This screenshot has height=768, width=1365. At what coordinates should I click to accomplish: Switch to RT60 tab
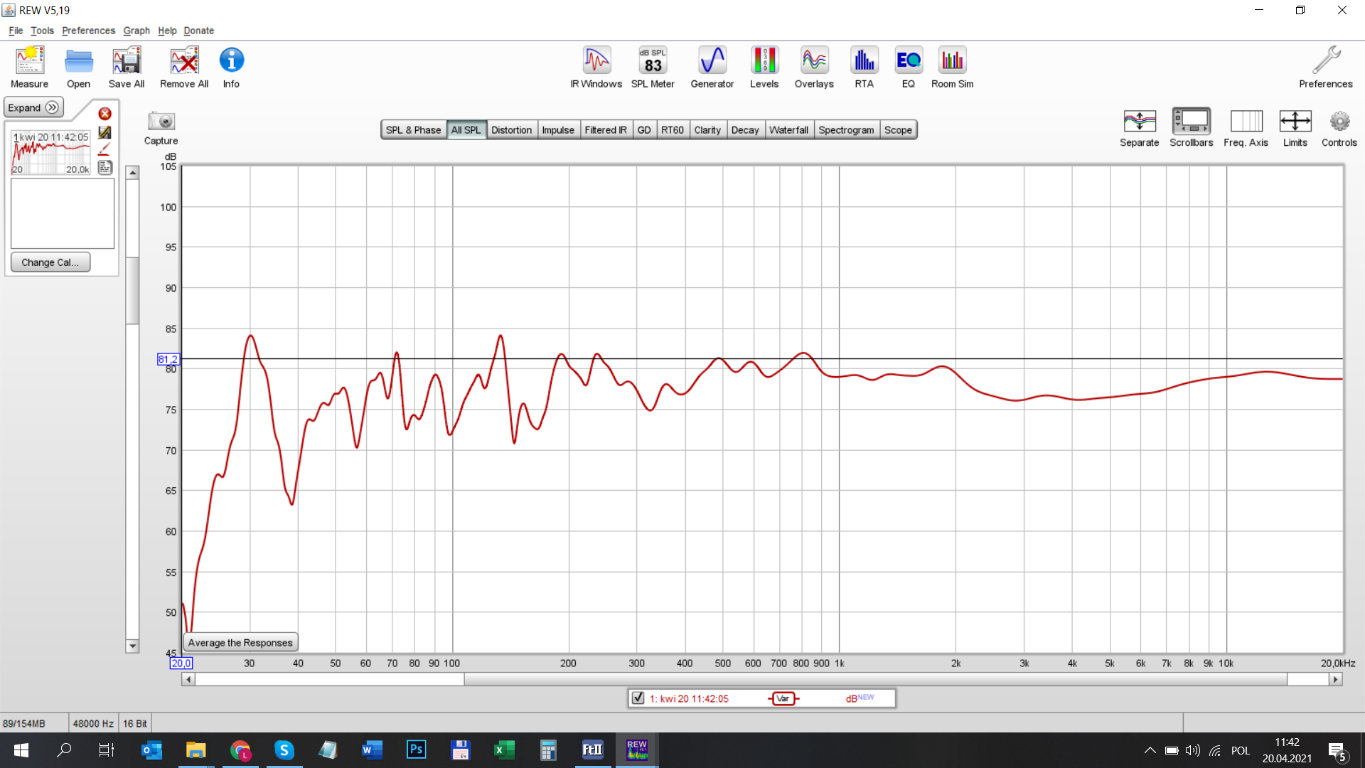(673, 130)
